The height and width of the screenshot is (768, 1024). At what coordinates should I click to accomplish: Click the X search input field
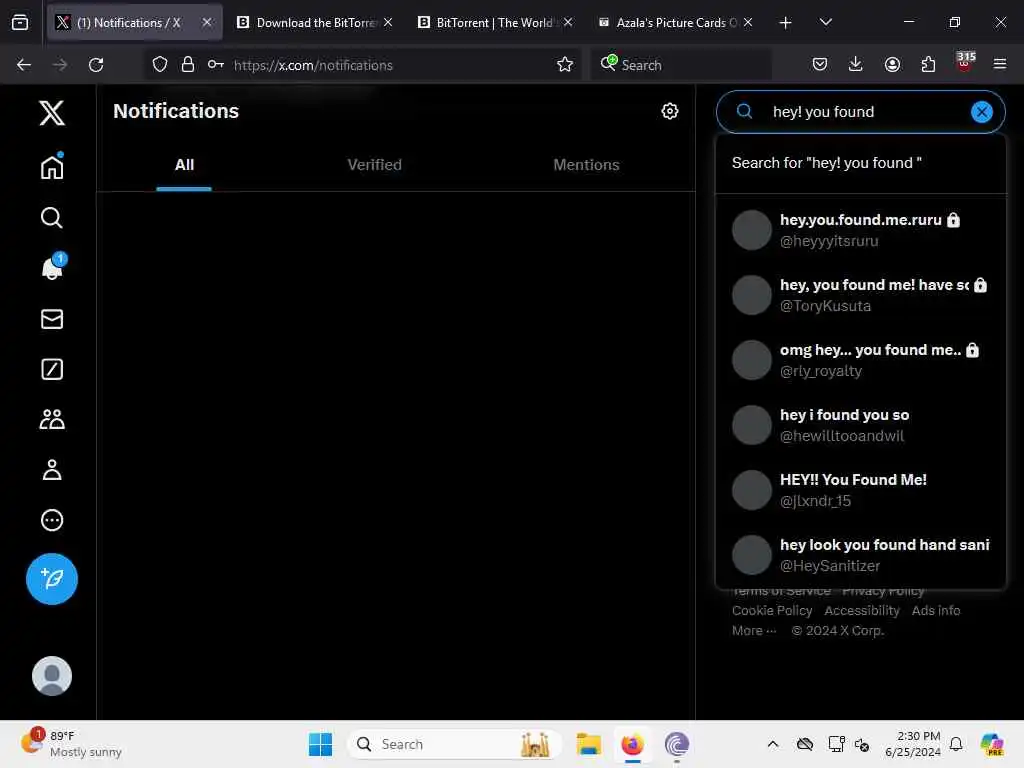point(861,112)
